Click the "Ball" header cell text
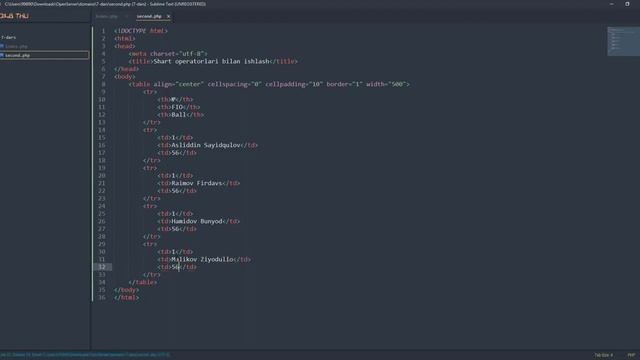This screenshot has width=640, height=360. 178,115
